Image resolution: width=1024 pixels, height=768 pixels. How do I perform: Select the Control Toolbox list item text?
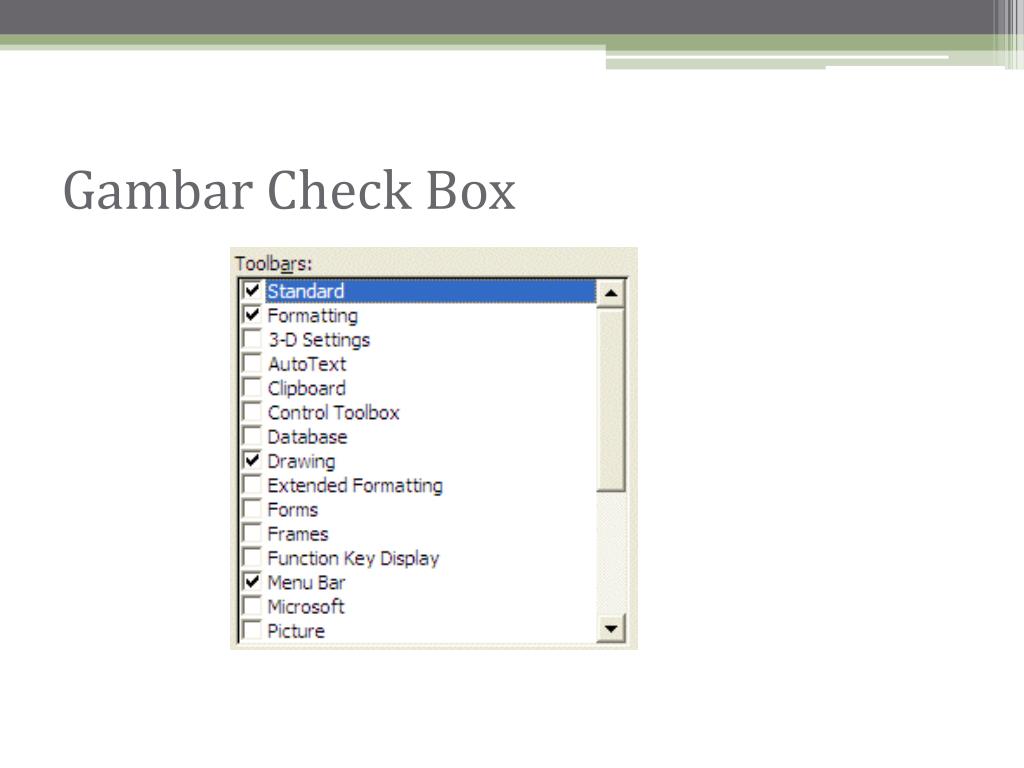[334, 413]
